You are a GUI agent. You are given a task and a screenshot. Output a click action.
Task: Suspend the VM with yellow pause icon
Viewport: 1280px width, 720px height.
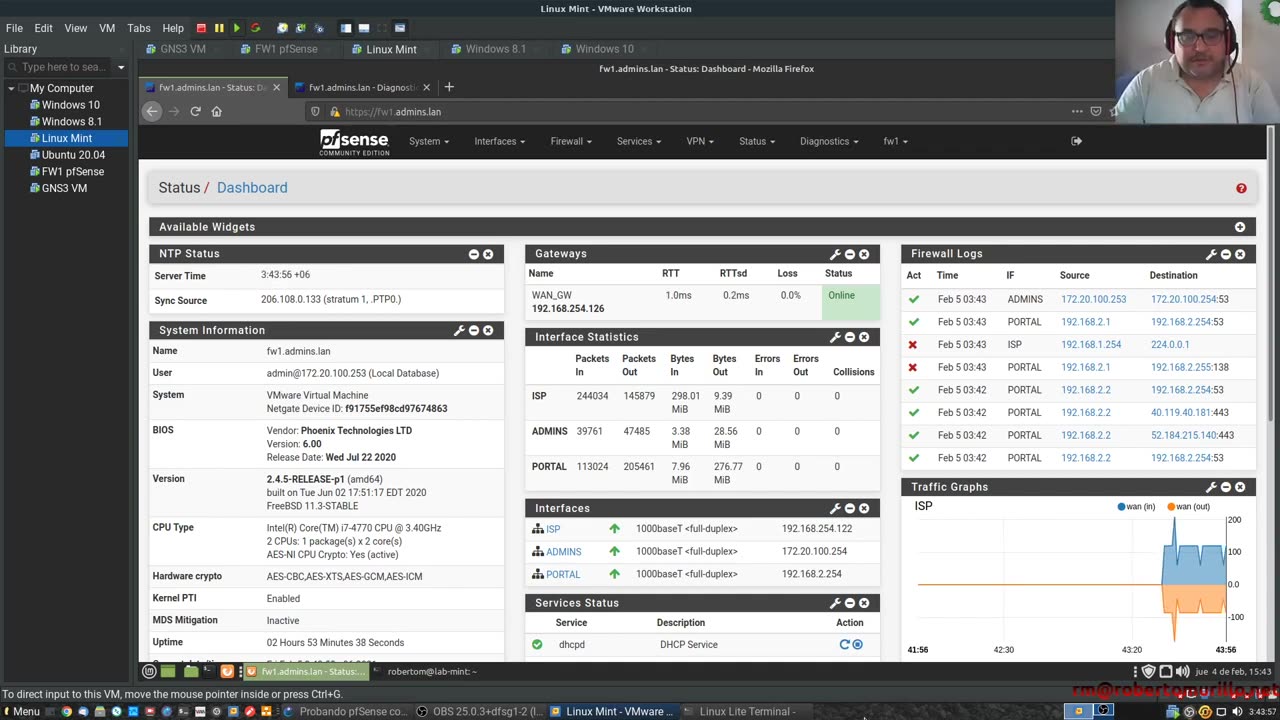(x=219, y=28)
